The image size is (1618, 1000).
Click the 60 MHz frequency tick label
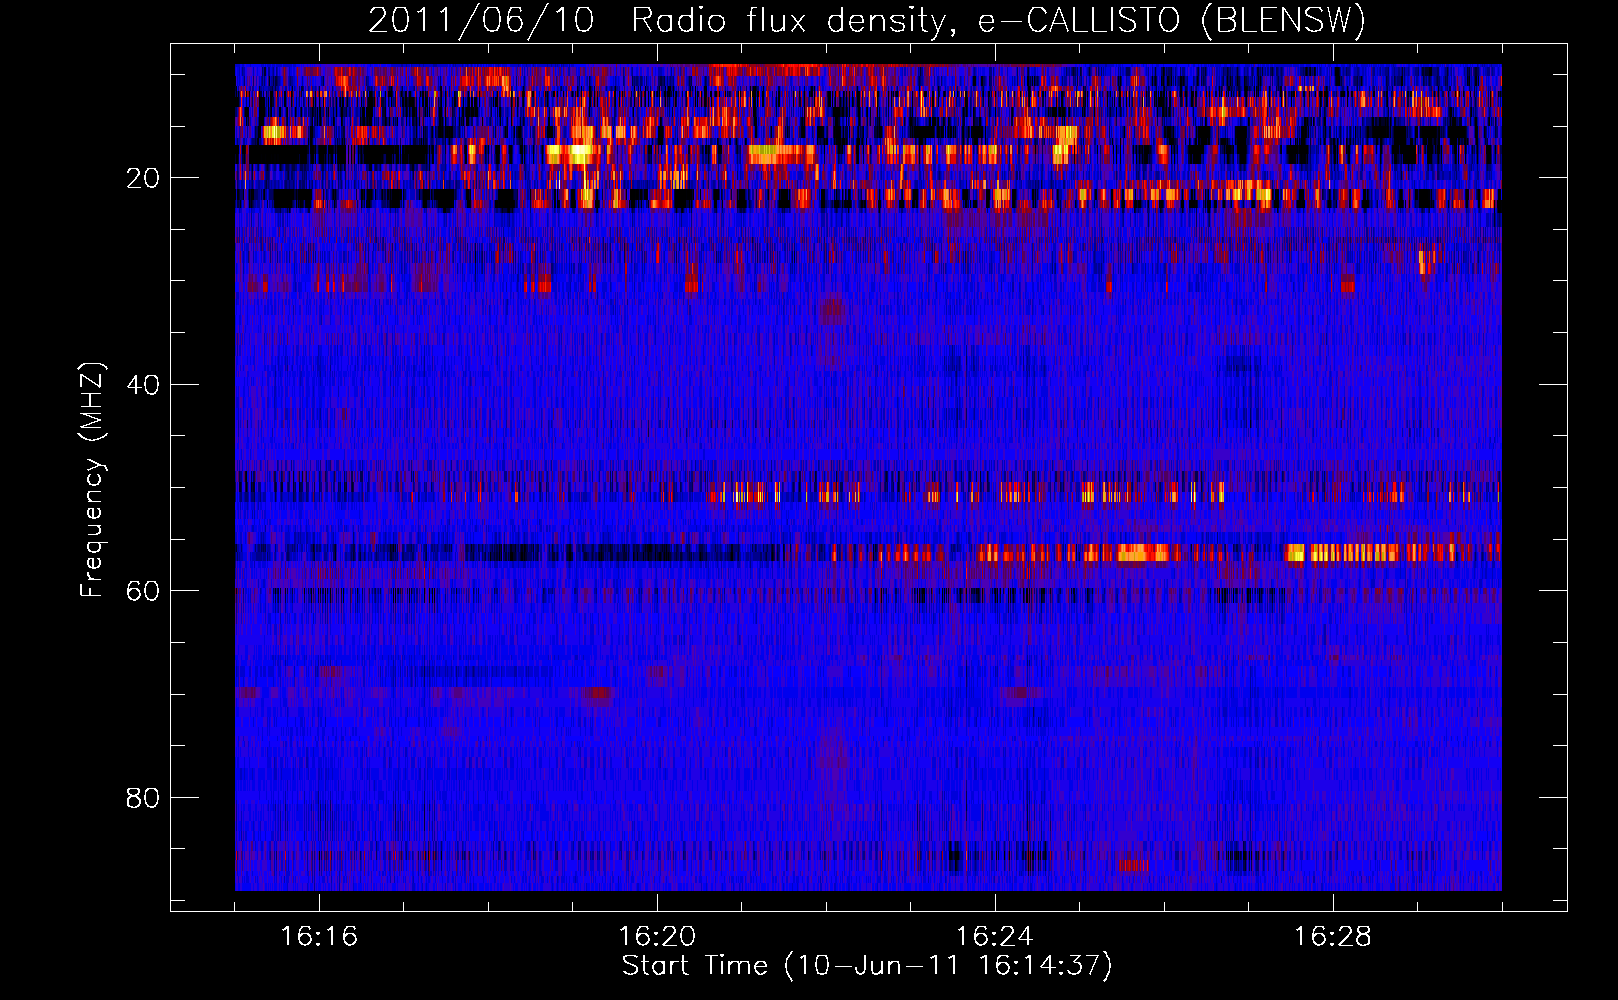pyautogui.click(x=144, y=591)
